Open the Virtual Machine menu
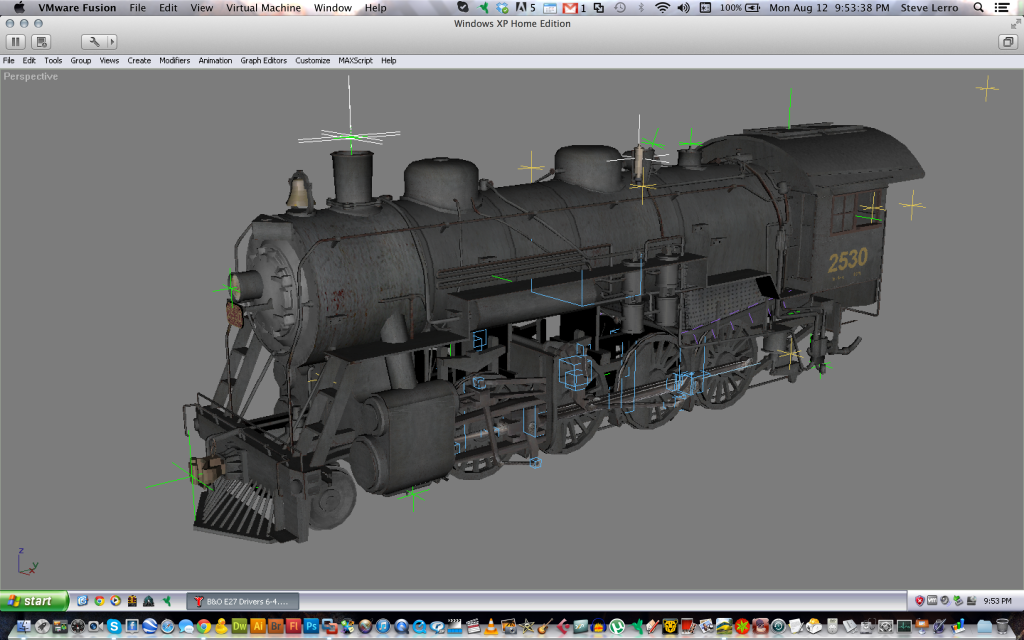This screenshot has height=640, width=1024. [263, 8]
